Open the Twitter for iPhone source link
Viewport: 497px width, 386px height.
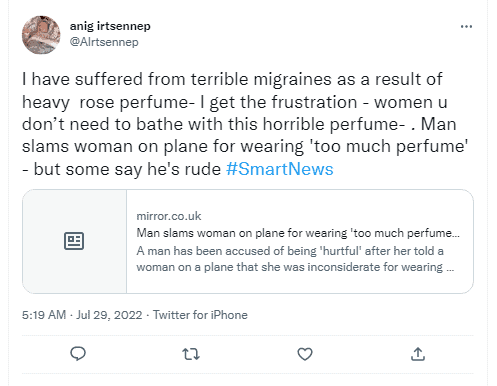(x=200, y=315)
